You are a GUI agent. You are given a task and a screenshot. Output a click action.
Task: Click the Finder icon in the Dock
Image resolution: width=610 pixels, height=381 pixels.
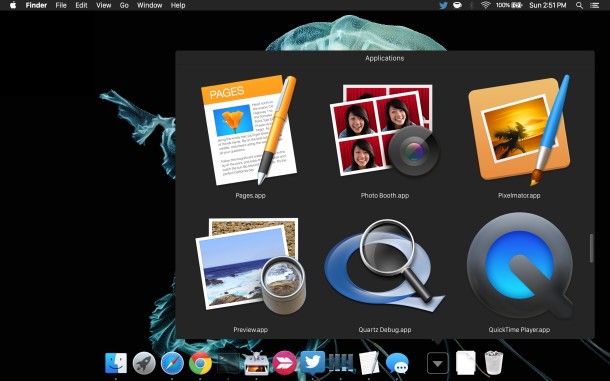pos(116,363)
